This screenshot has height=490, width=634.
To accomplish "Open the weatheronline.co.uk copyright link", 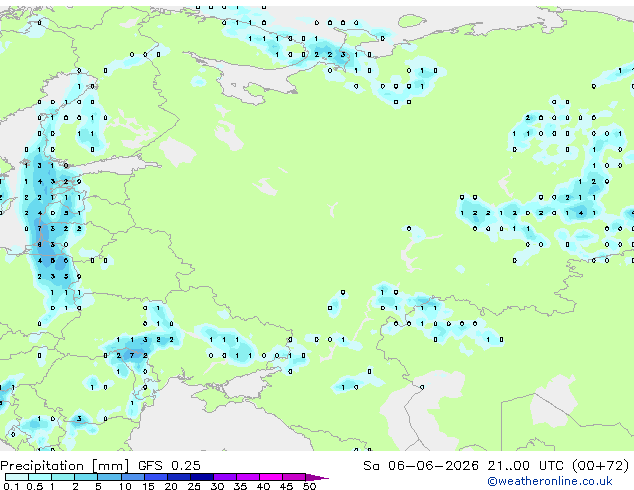I will click(x=550, y=481).
